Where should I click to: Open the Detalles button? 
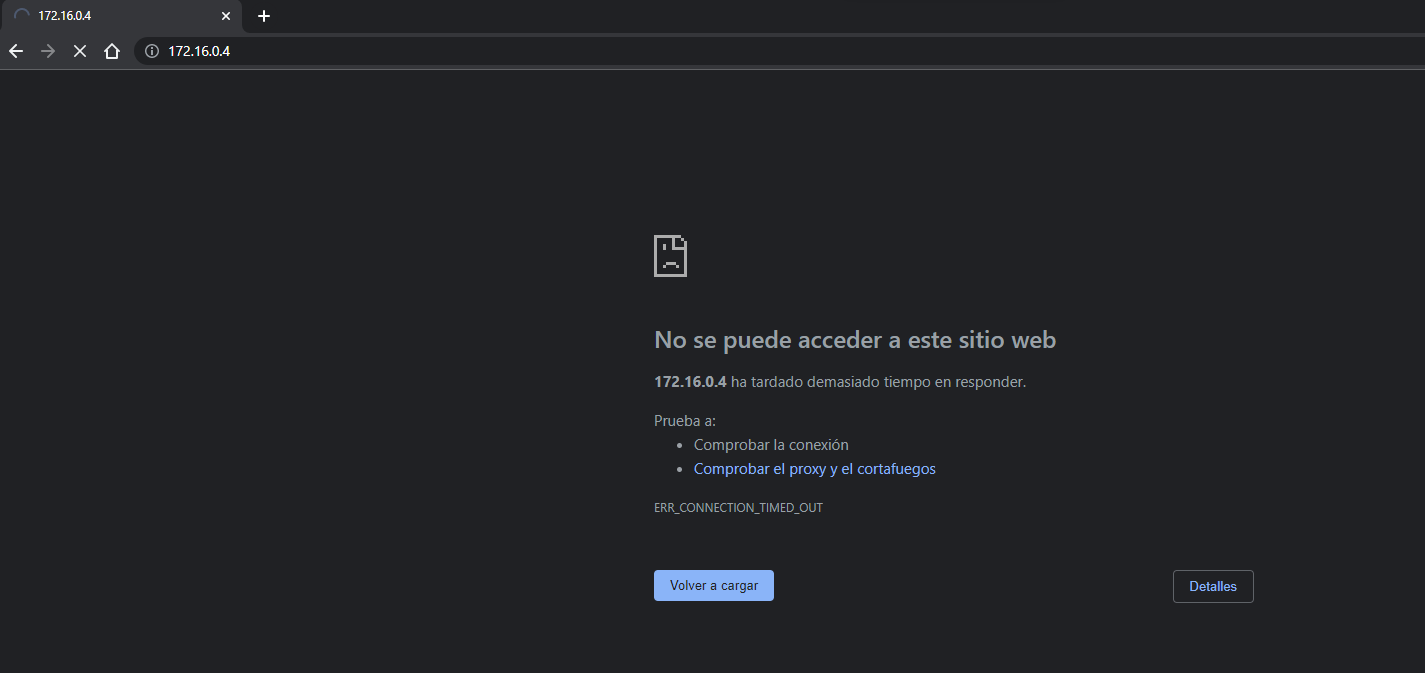pyautogui.click(x=1213, y=587)
